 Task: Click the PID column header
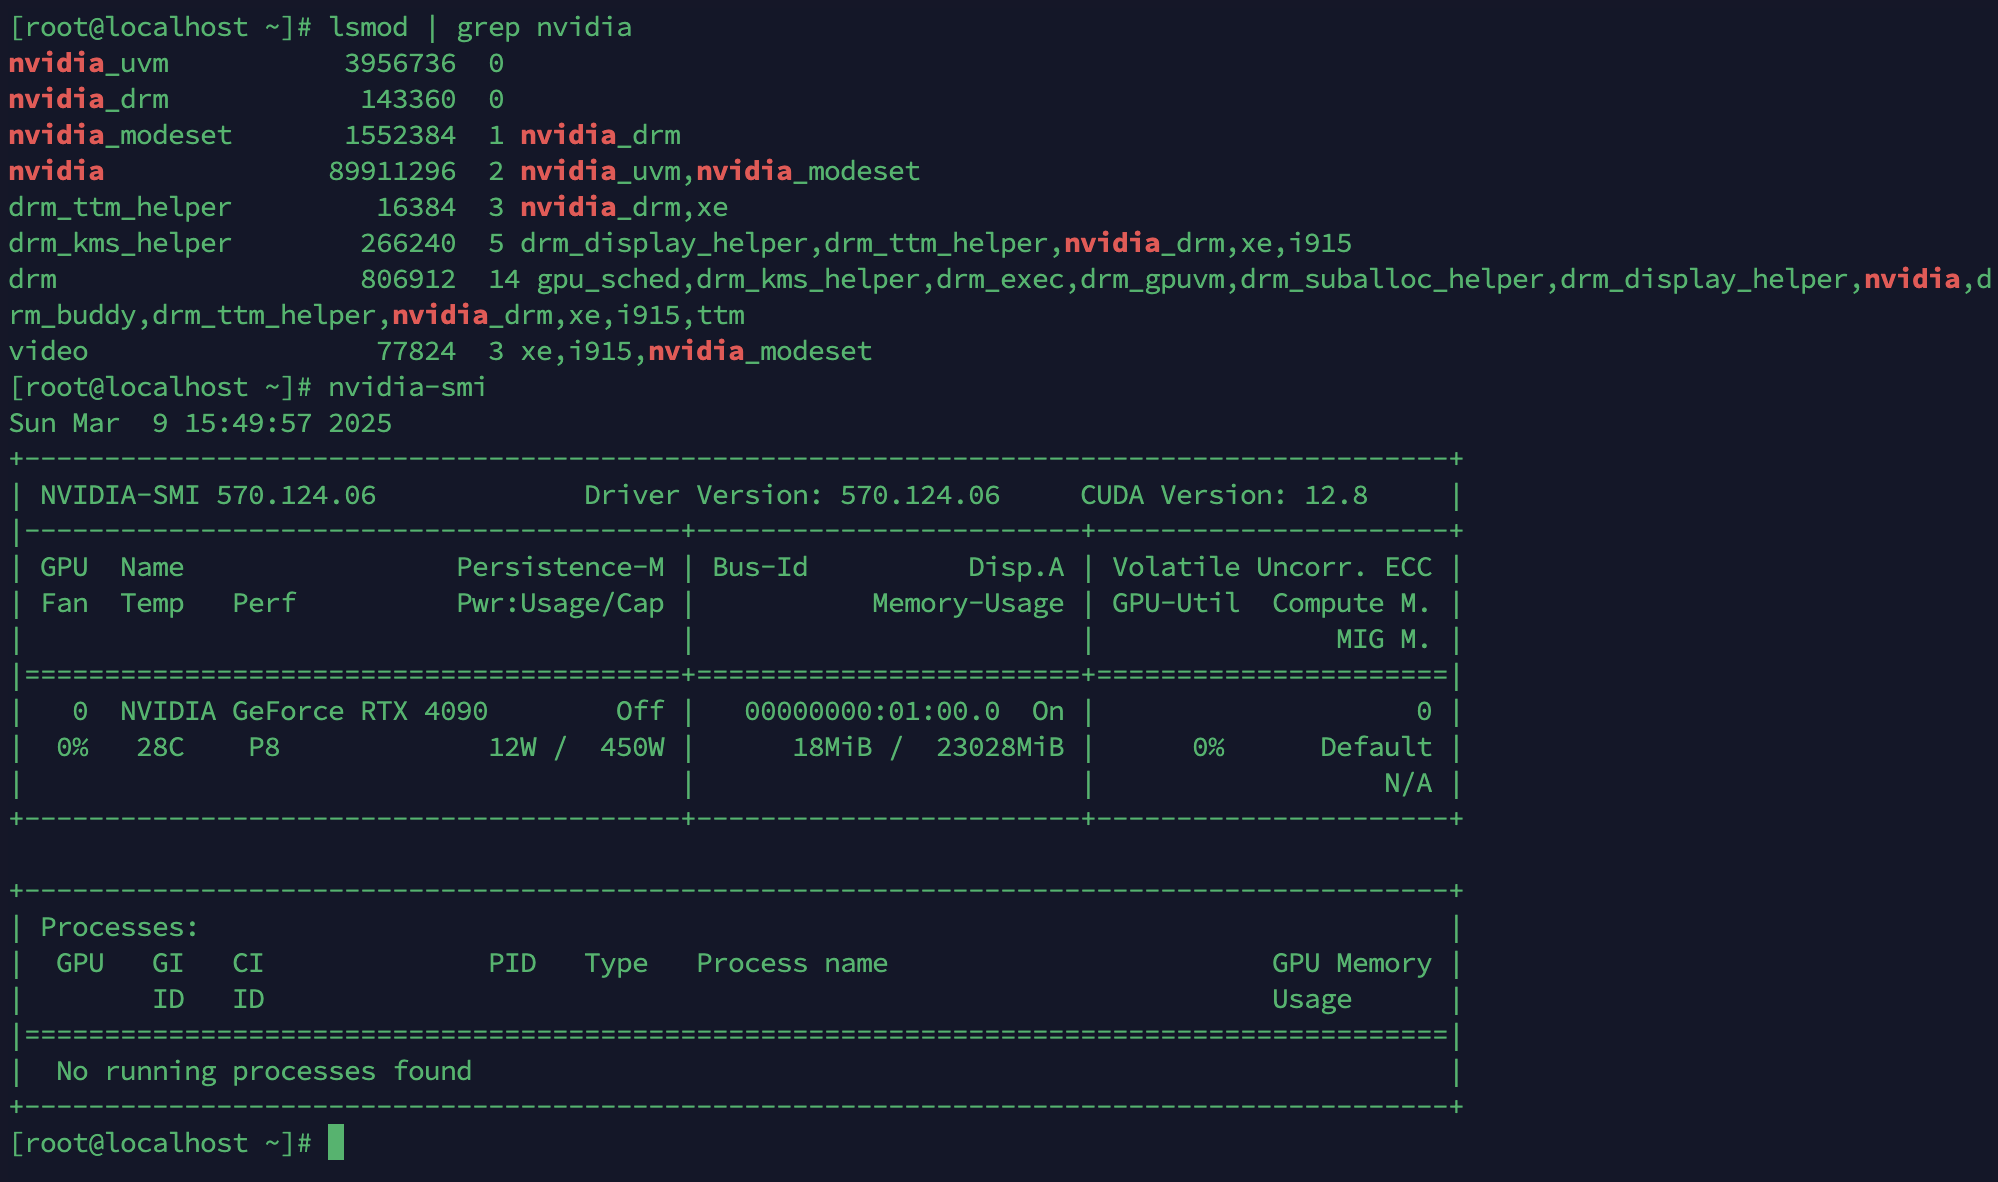click(512, 963)
